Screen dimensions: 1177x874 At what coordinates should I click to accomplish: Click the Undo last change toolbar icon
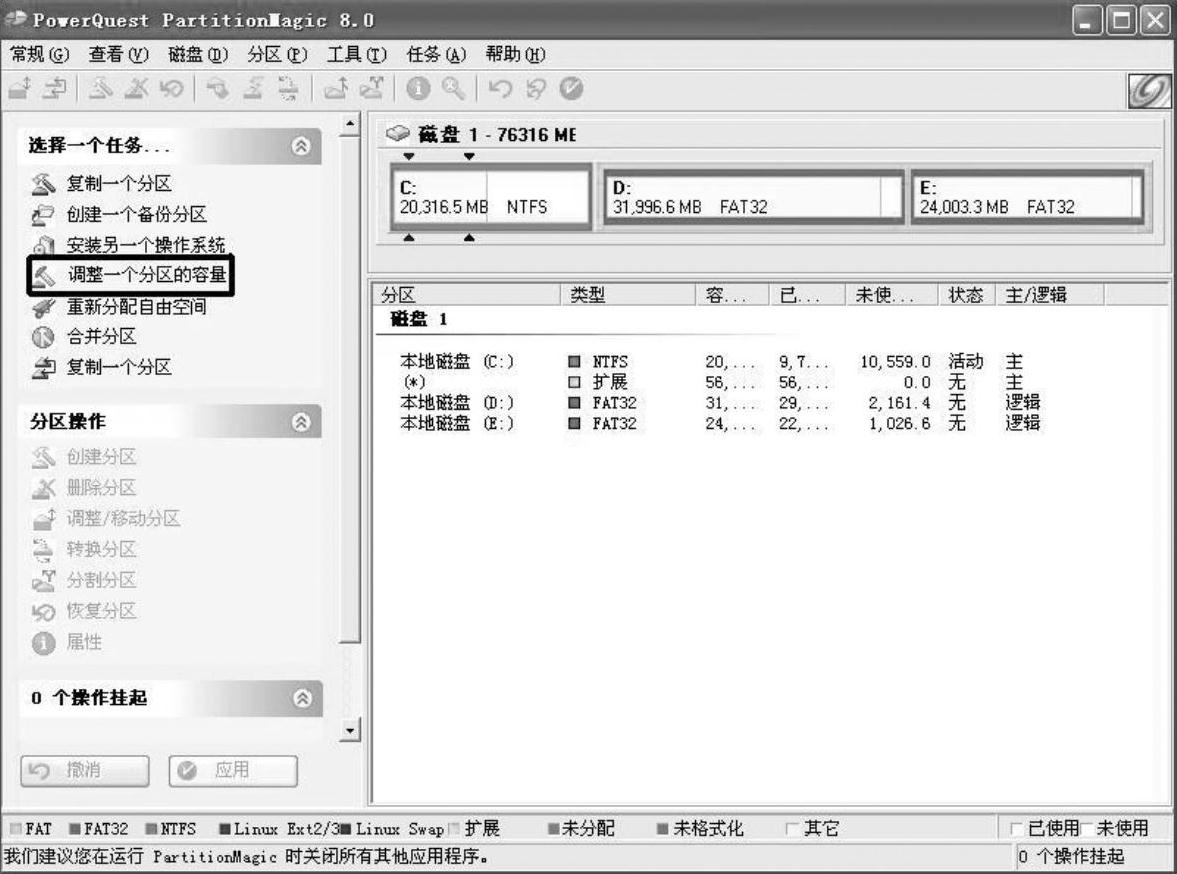(x=500, y=89)
